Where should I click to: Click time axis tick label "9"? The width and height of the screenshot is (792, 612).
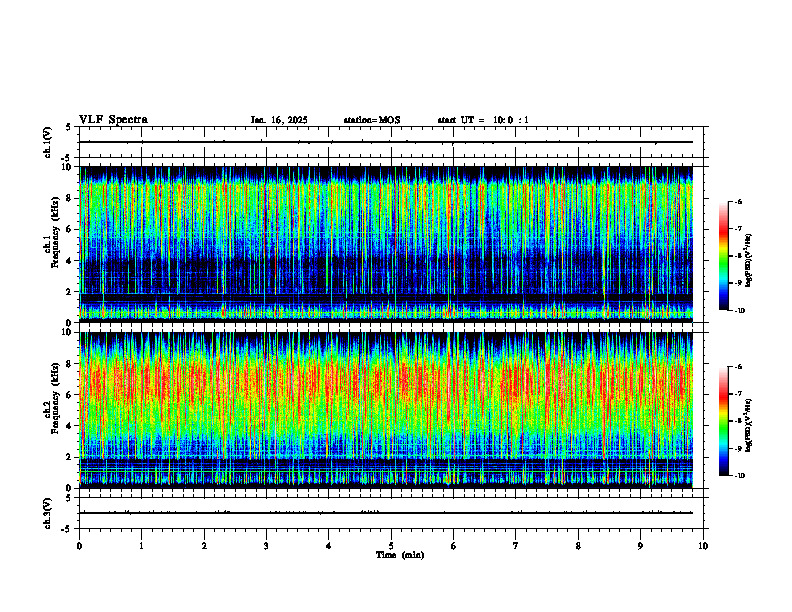pos(640,546)
